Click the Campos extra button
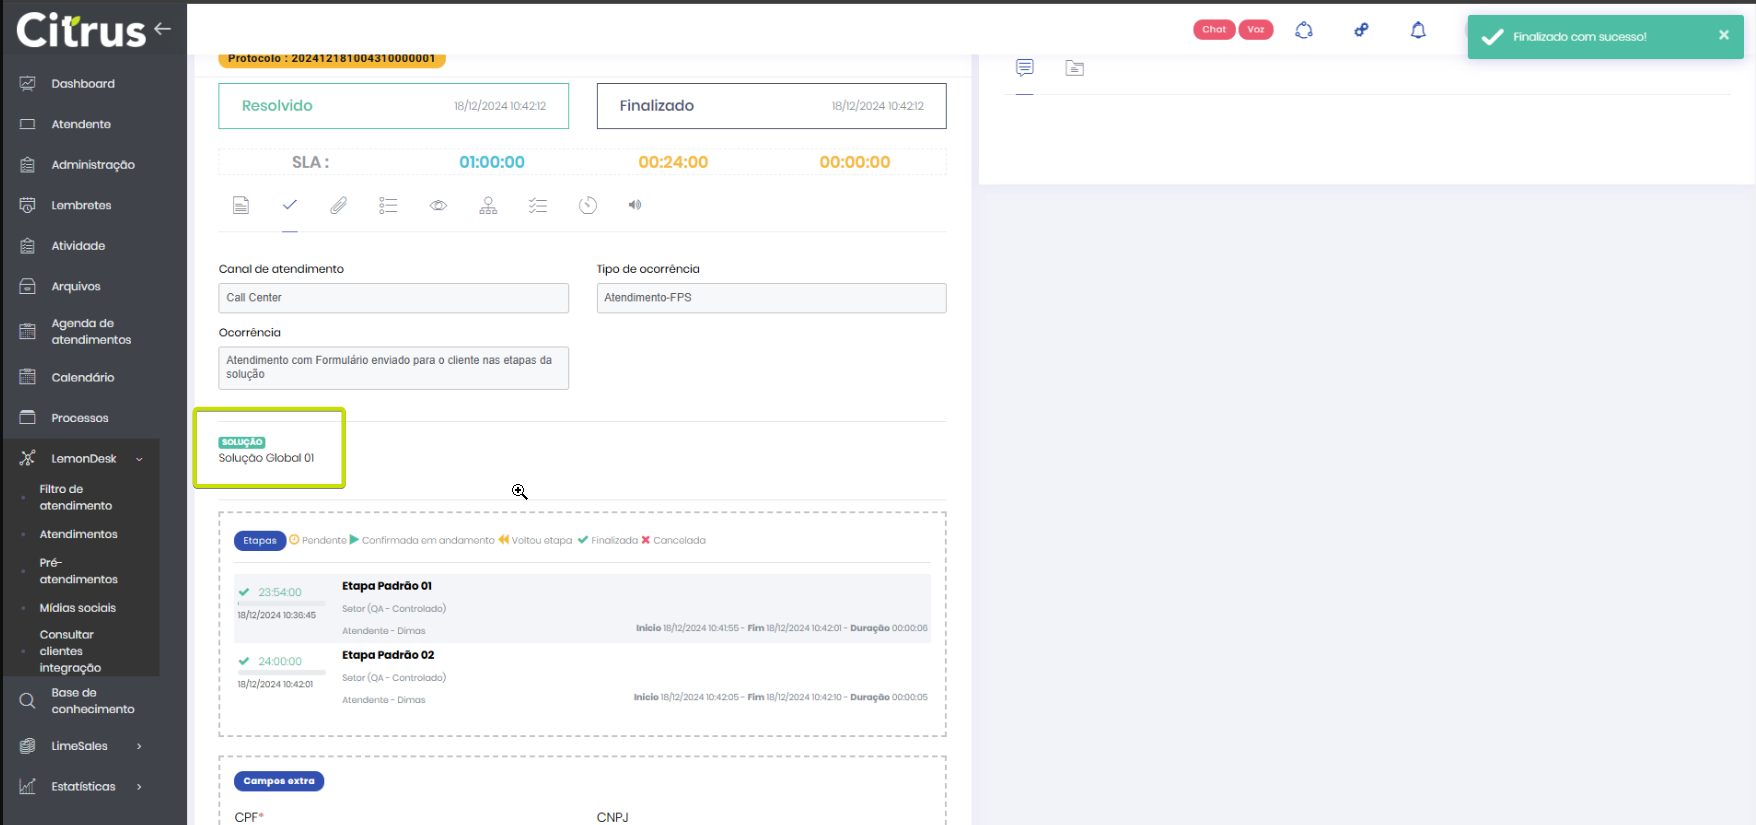Viewport: 1756px width, 825px height. pos(279,781)
